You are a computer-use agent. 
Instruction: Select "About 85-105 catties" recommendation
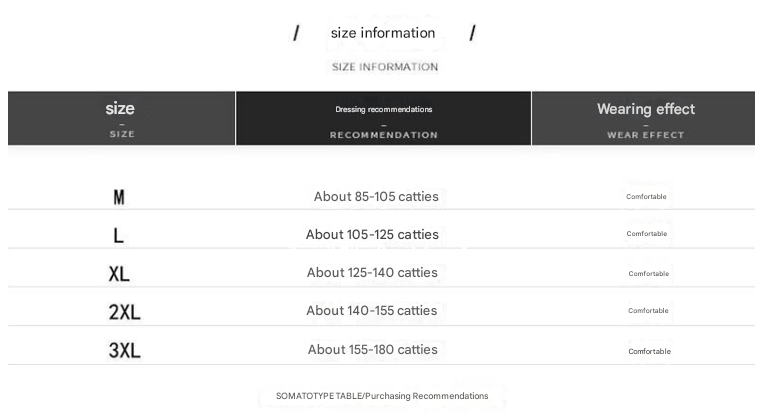pos(376,197)
